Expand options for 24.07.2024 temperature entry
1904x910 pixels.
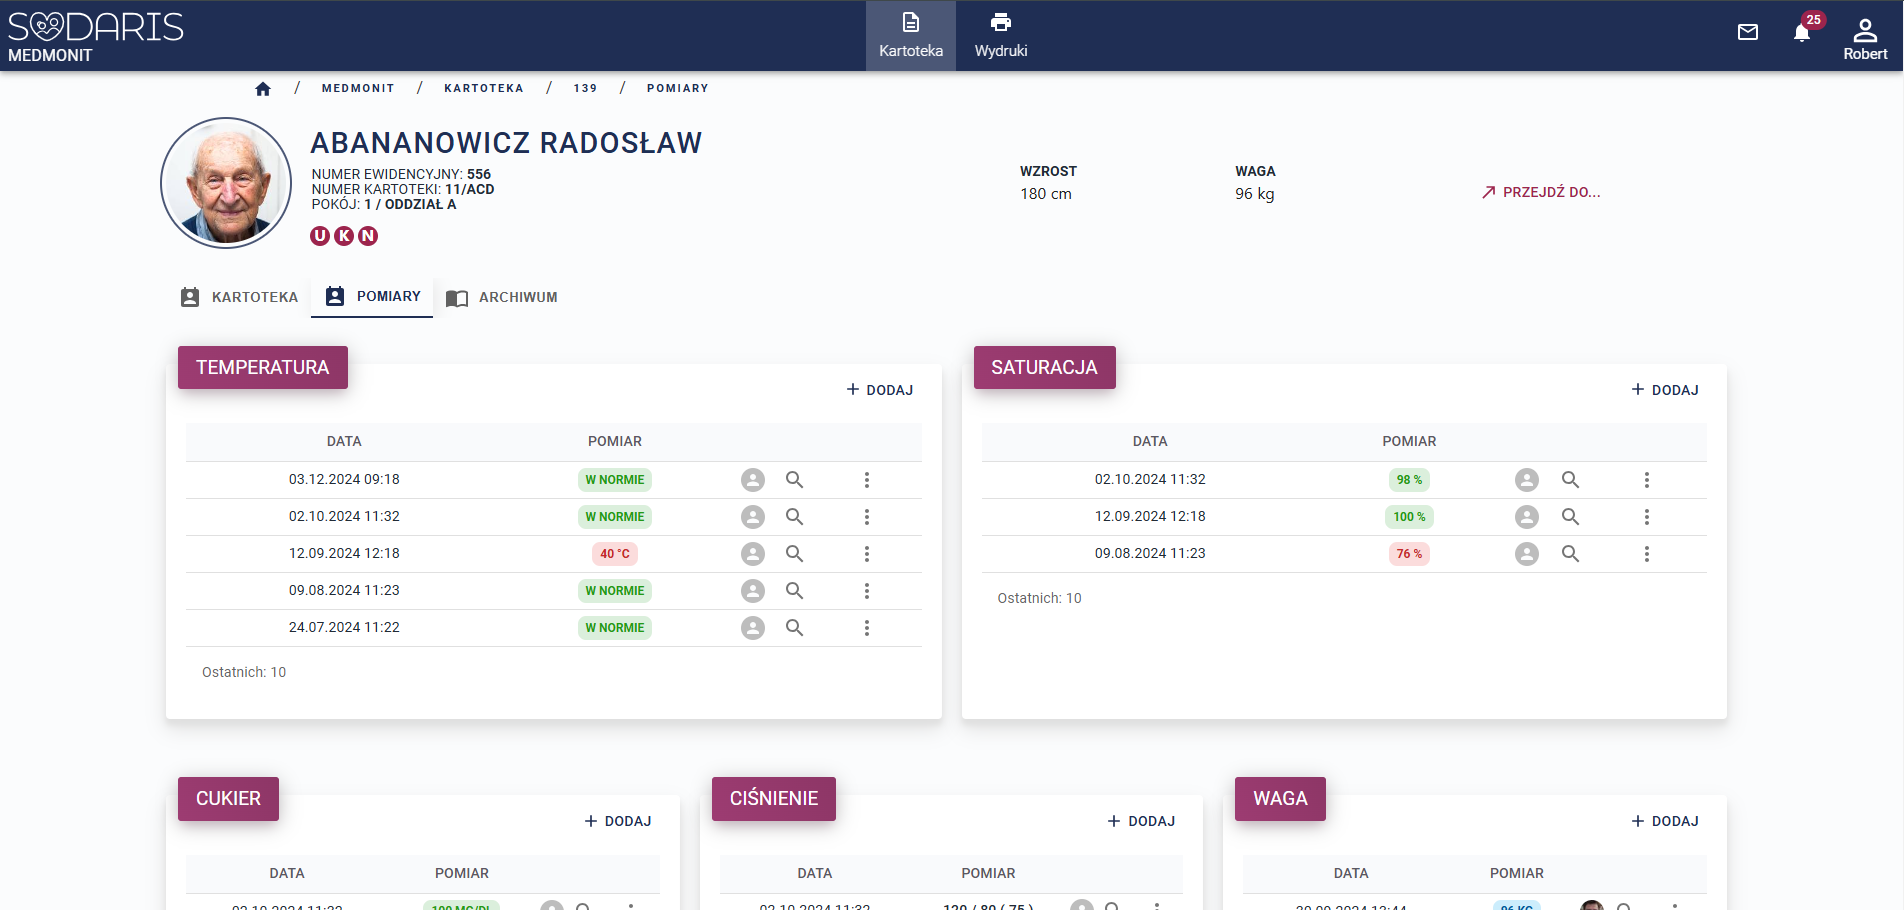pyautogui.click(x=867, y=628)
